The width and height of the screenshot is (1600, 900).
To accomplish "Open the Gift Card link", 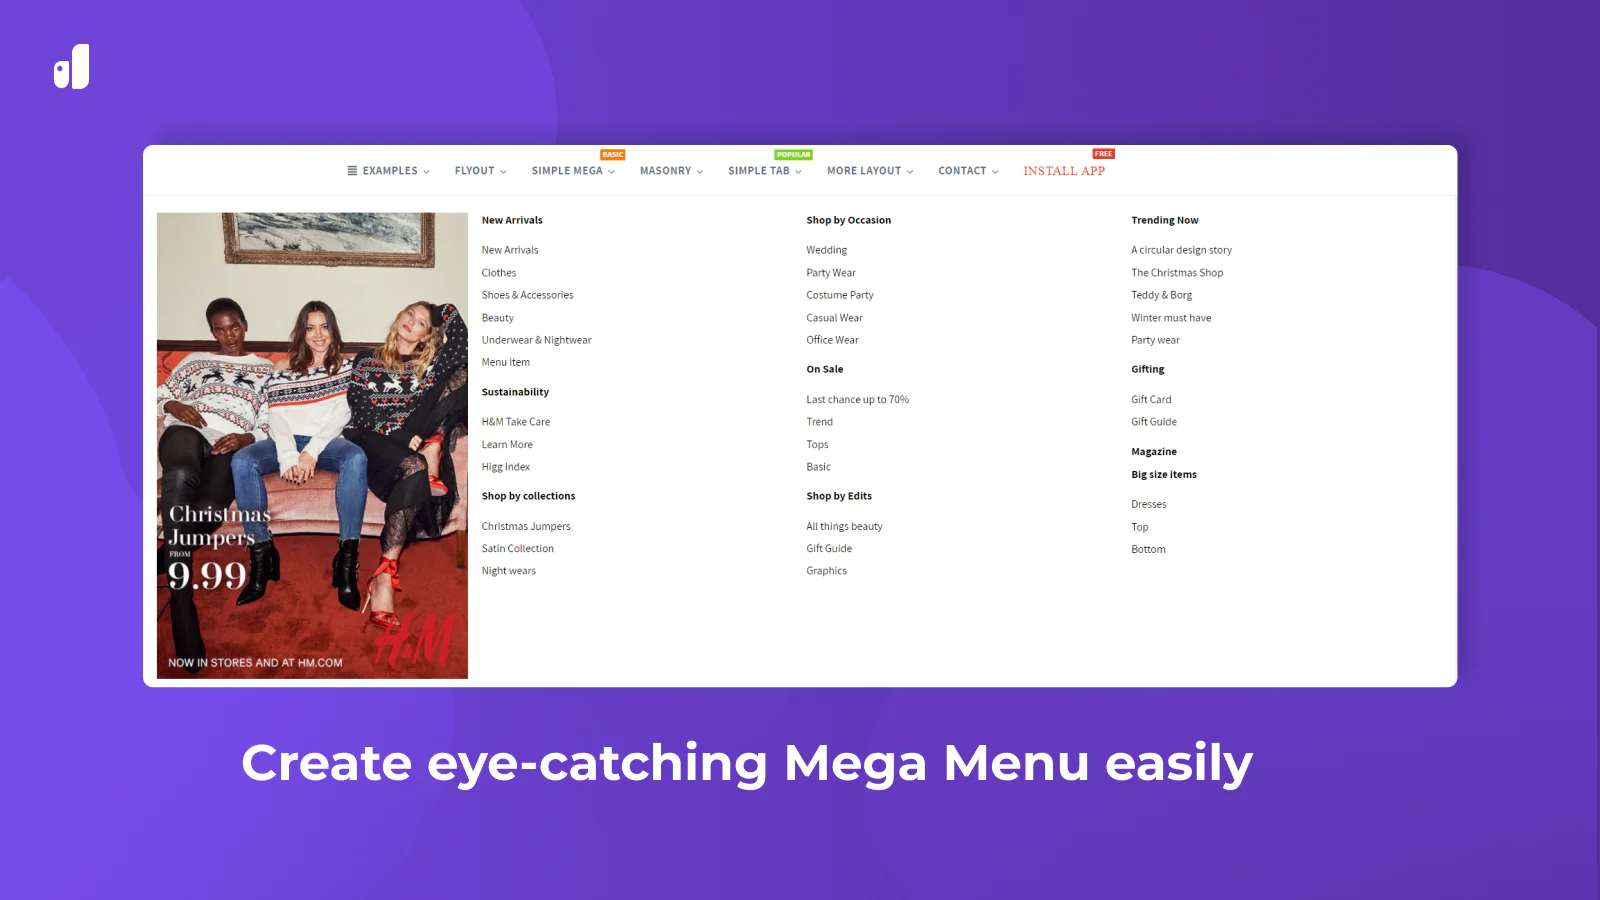I will 1151,400.
